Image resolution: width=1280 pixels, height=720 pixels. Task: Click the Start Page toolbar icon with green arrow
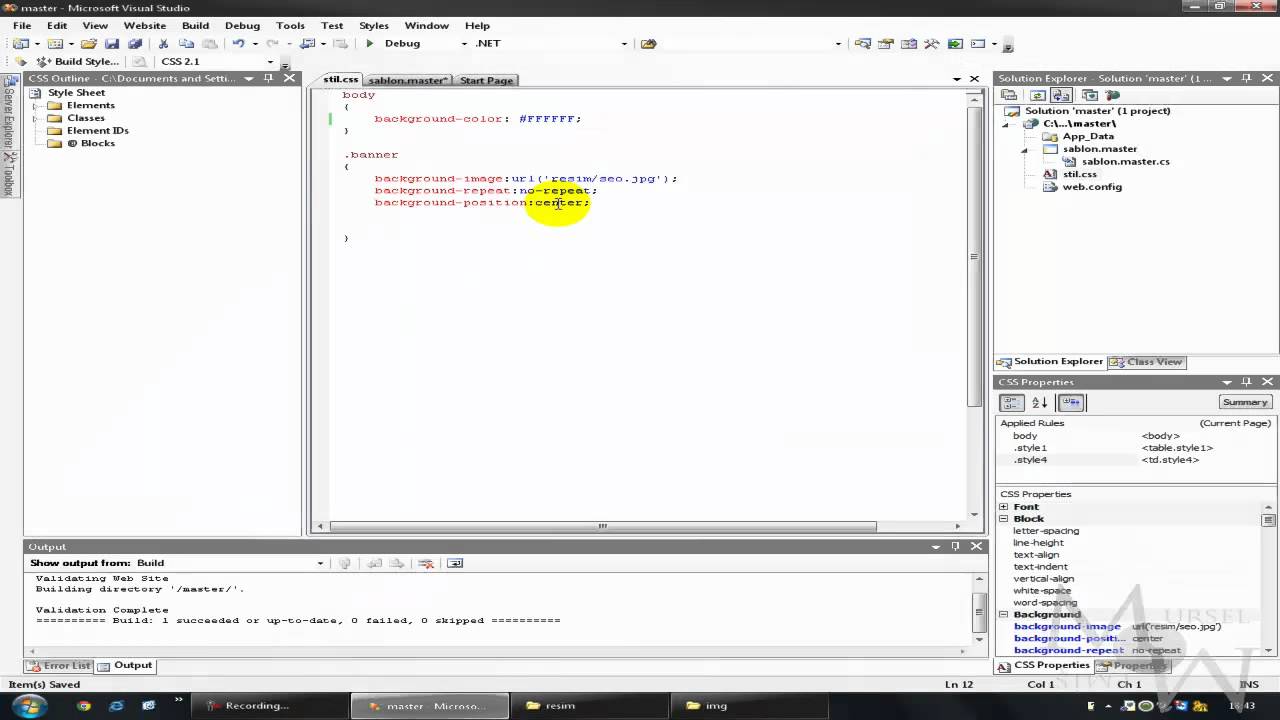(954, 43)
